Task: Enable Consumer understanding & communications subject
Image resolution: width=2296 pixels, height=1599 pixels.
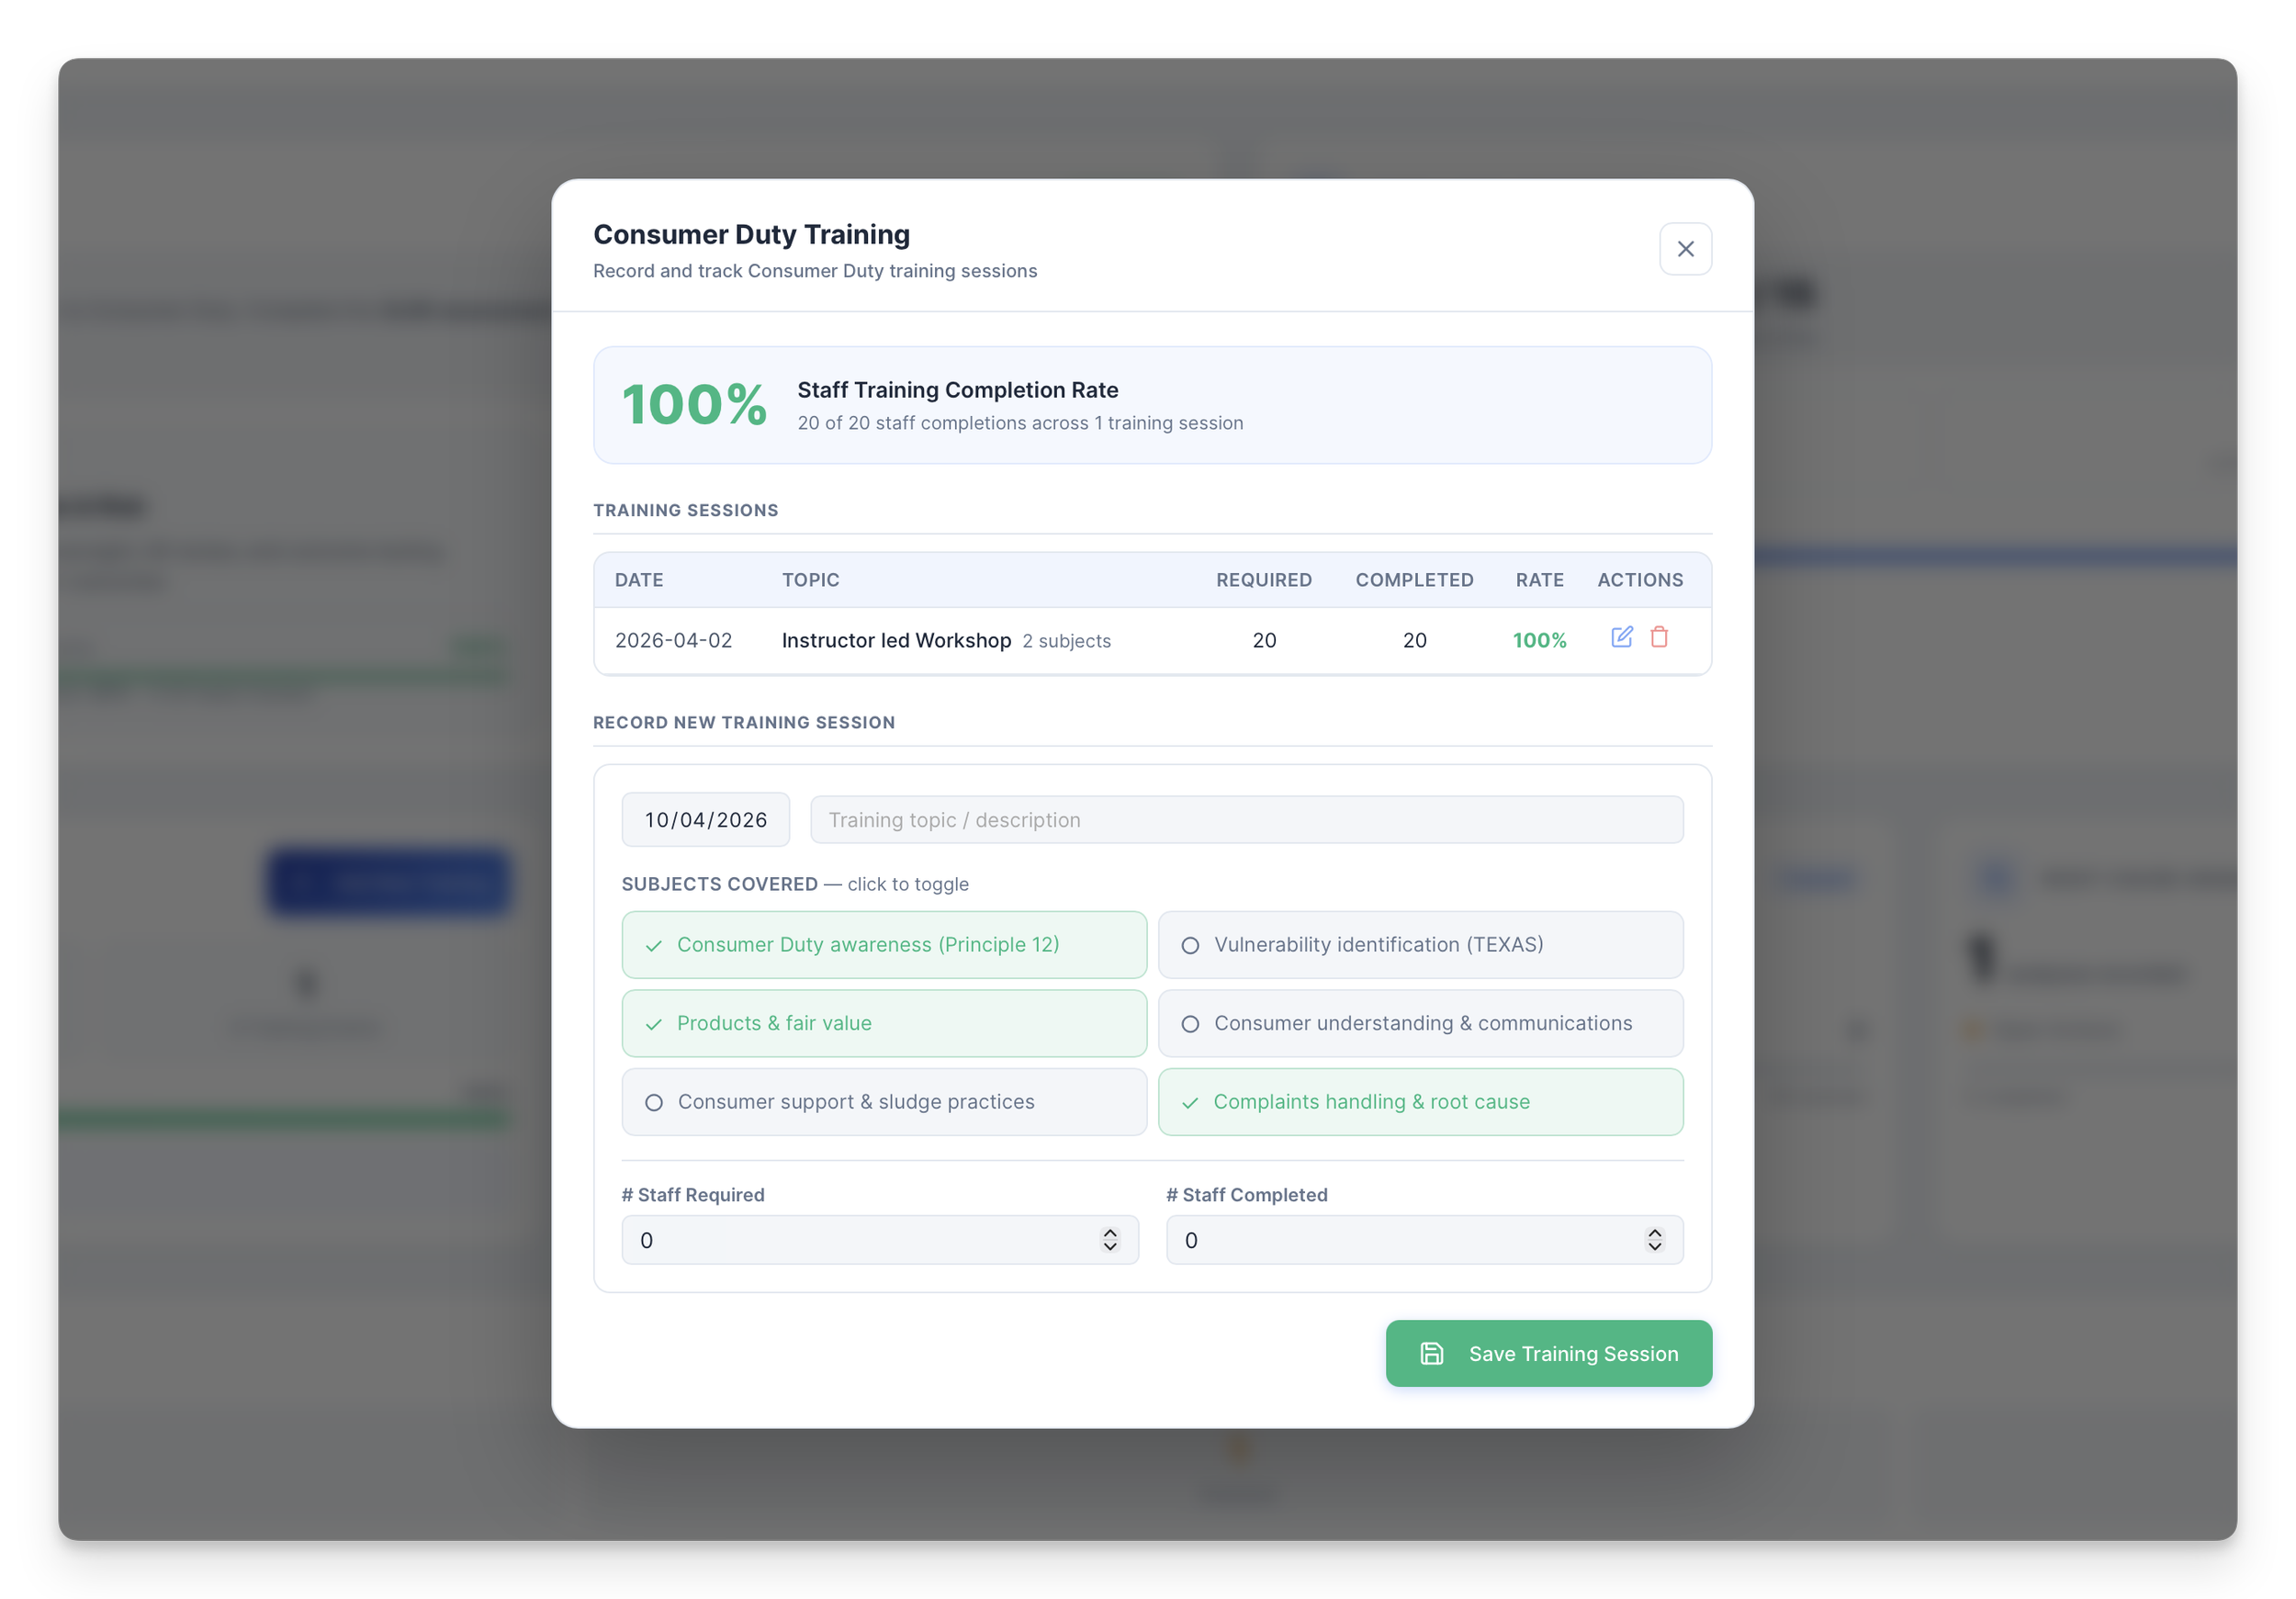Action: 1420,1023
